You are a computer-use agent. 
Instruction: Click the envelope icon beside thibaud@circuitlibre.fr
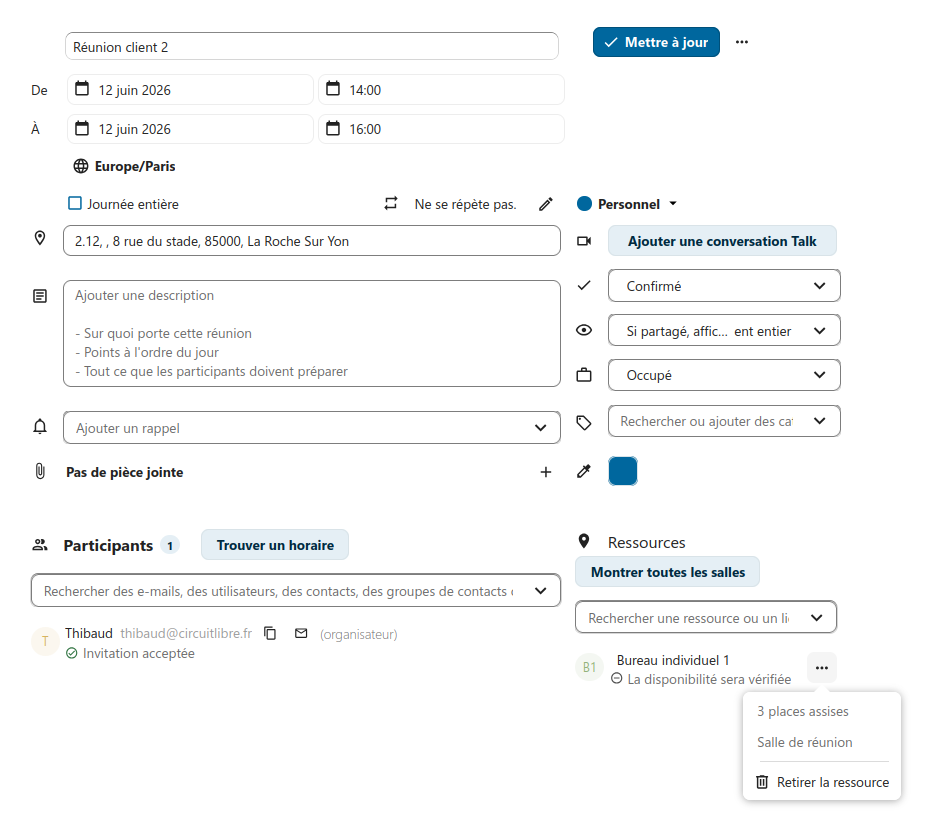pyautogui.click(x=301, y=633)
